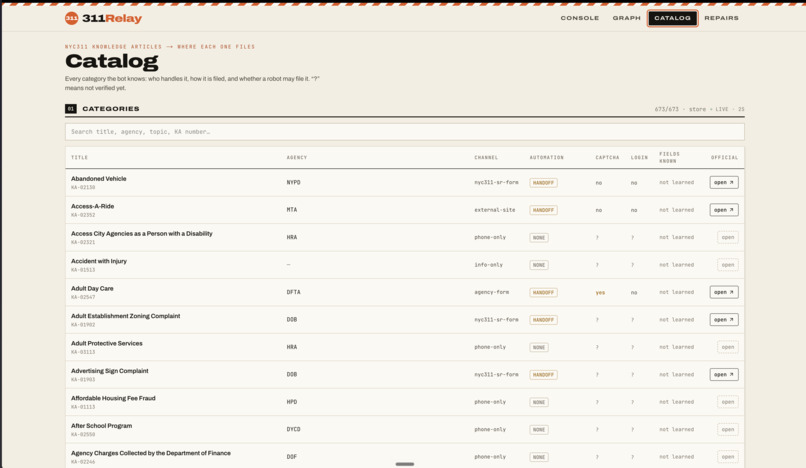Screen dimensions: 806x468
Task: Focus the category search field
Action: coord(405,132)
